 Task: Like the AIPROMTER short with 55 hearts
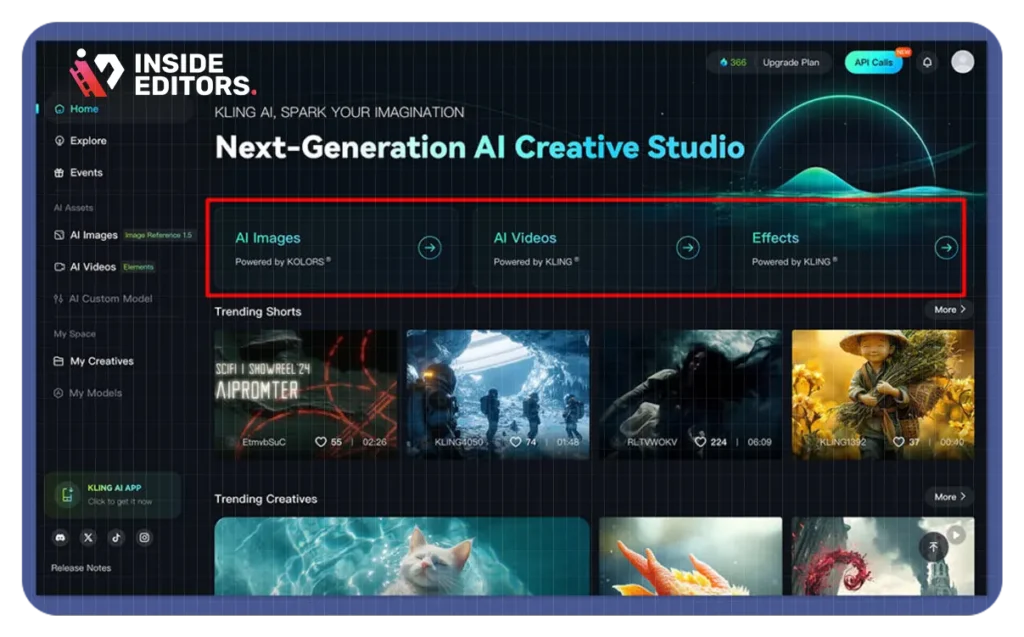321,441
